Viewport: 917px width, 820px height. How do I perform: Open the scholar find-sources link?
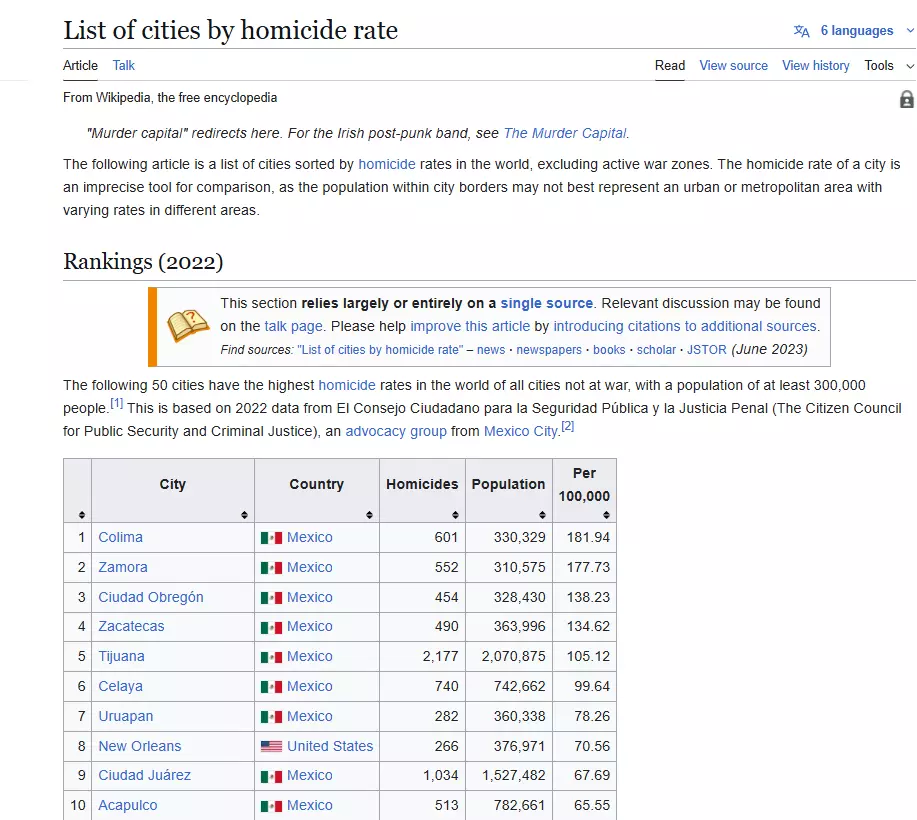pos(656,350)
